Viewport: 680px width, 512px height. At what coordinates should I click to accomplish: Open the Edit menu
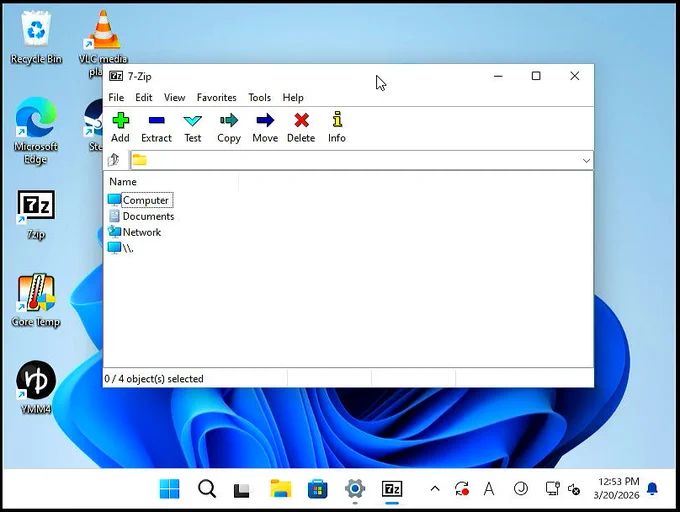(144, 98)
